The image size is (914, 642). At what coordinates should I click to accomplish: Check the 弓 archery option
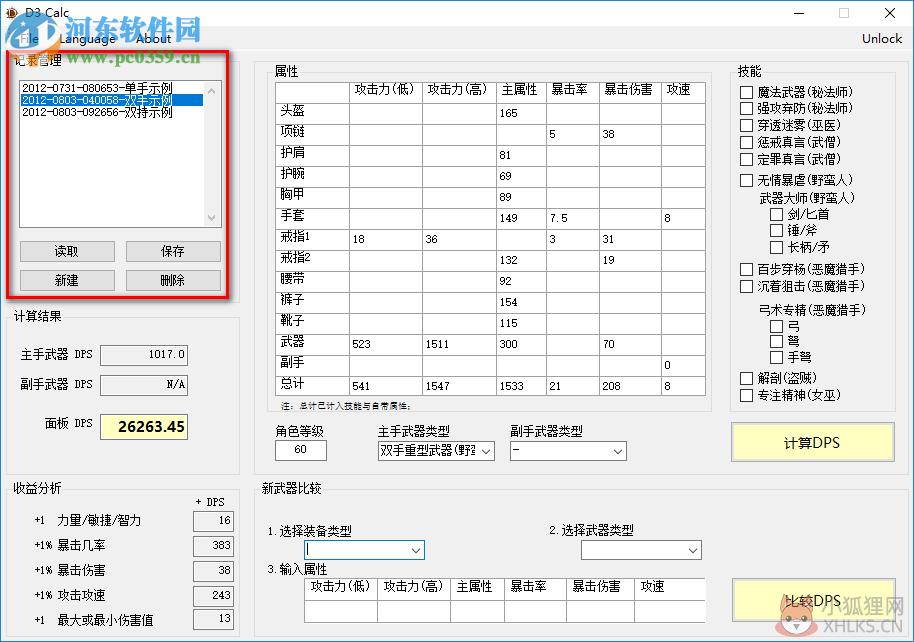pyautogui.click(x=776, y=326)
